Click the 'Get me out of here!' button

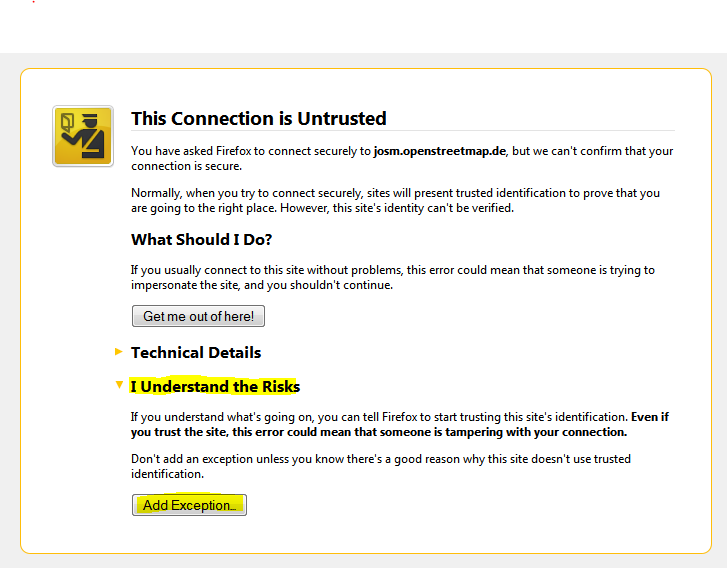198,316
